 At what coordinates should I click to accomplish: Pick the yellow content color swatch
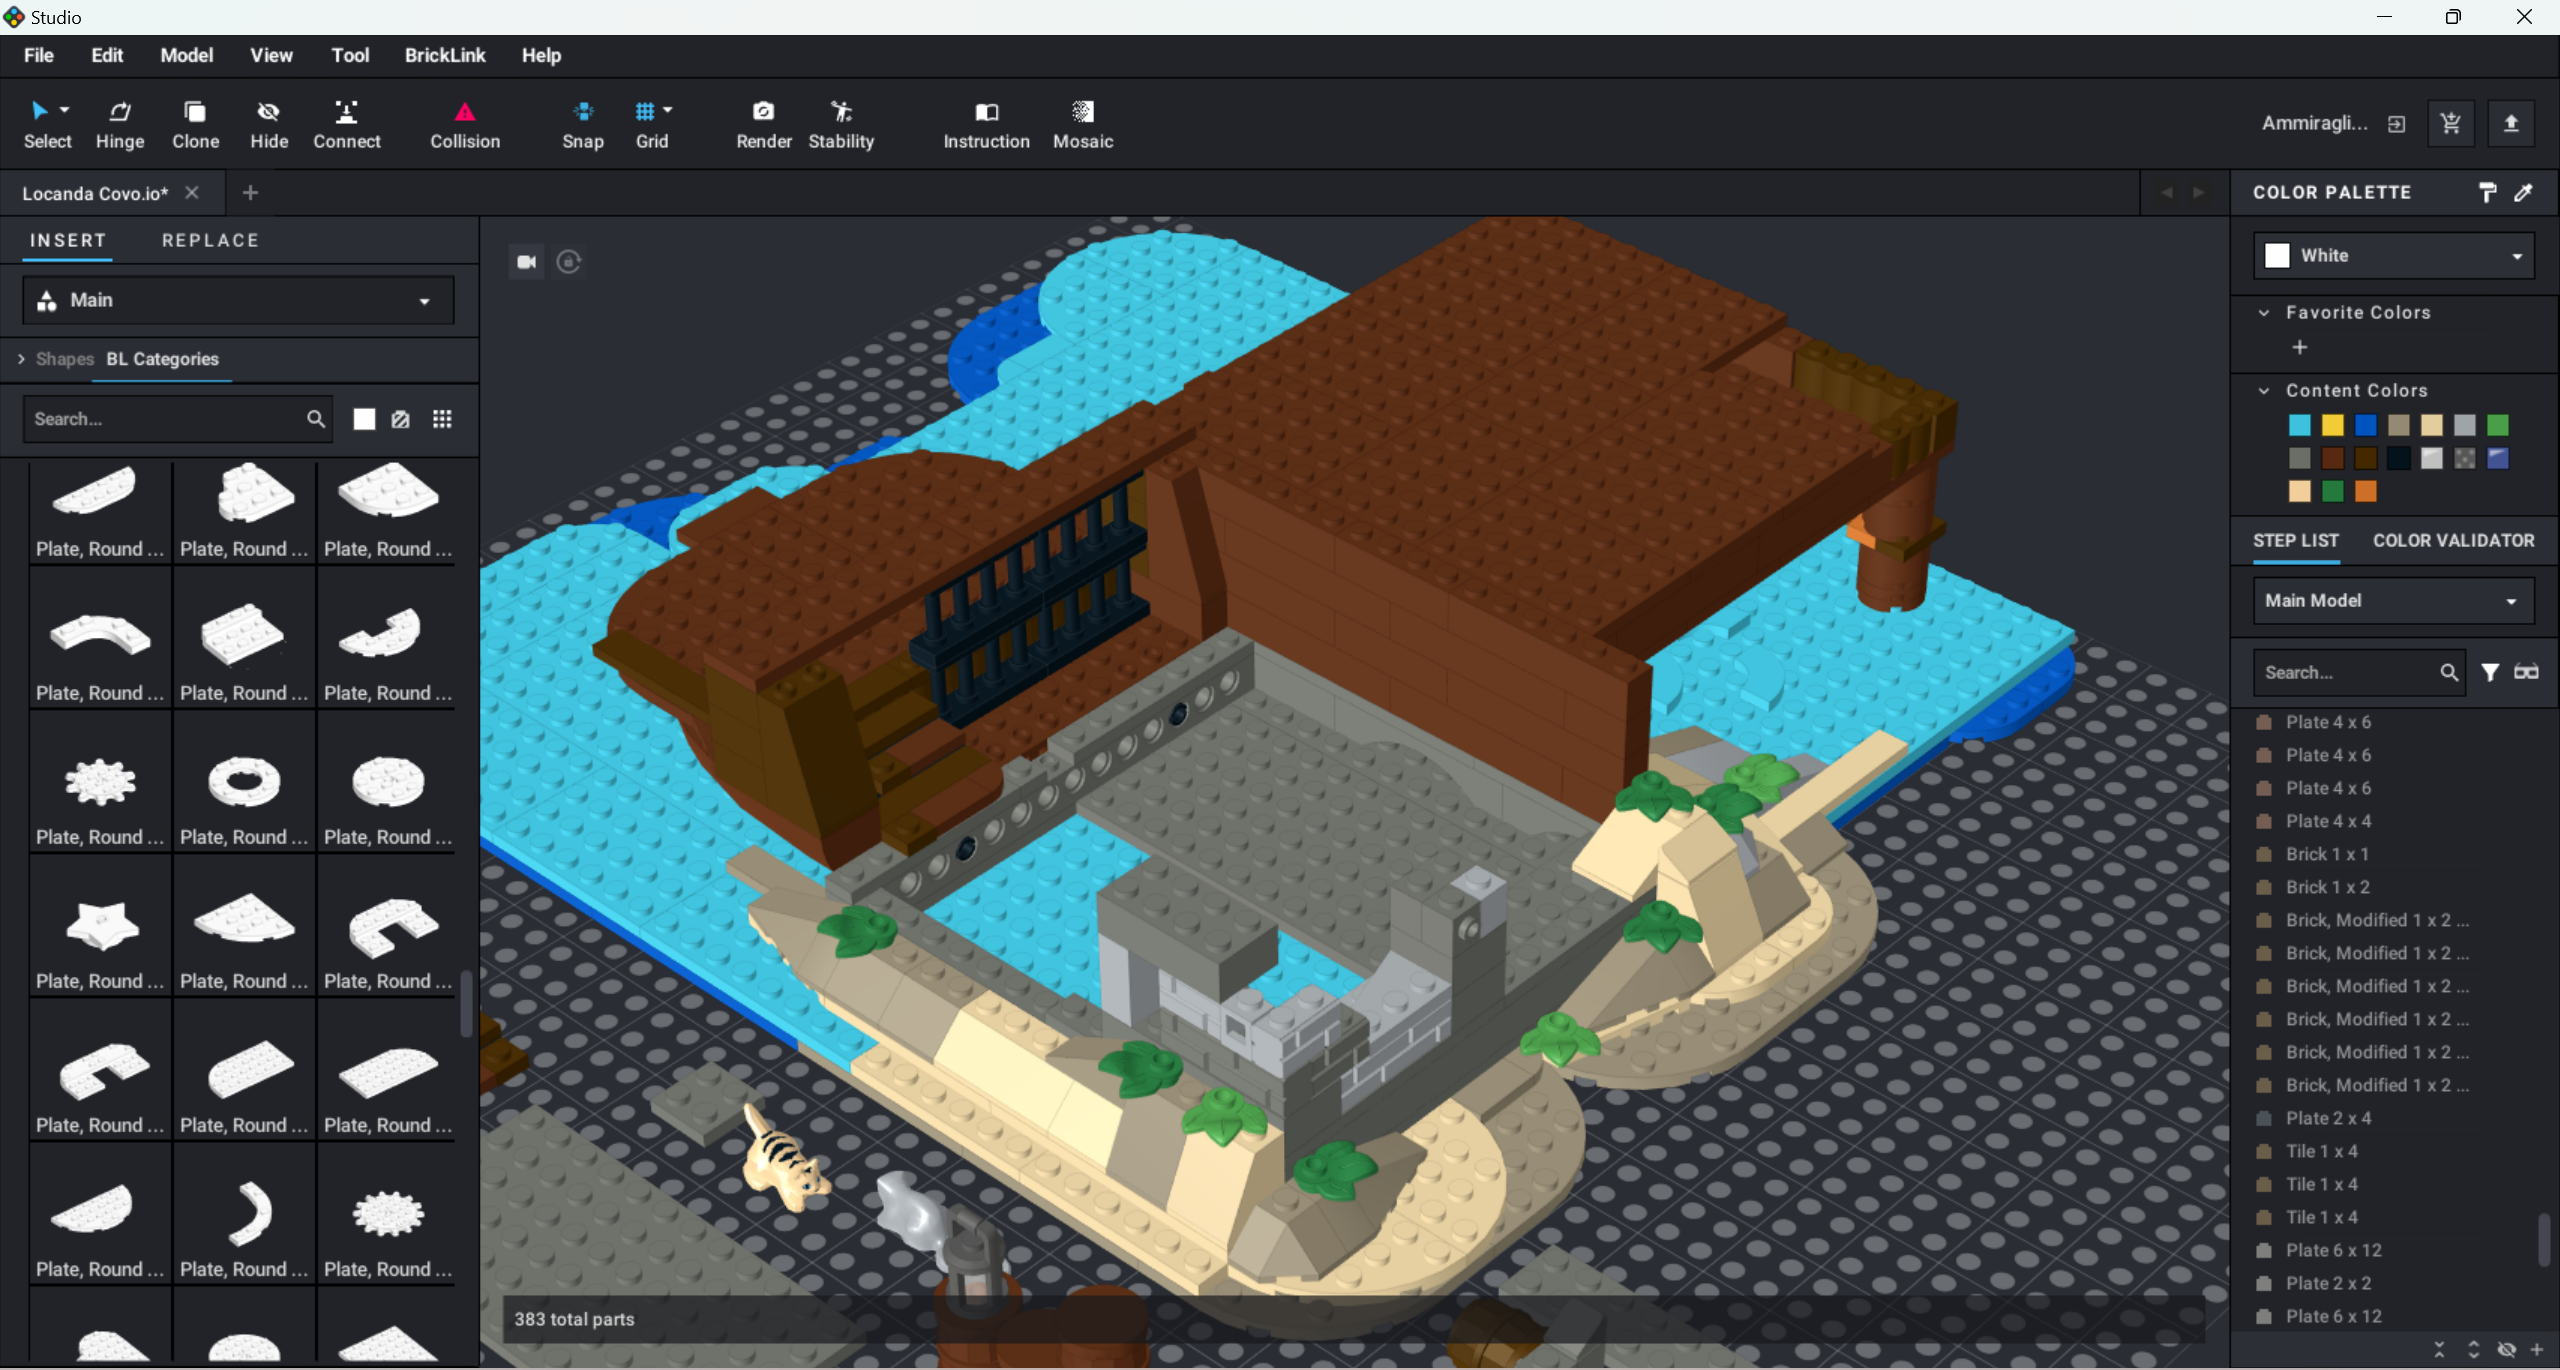tap(2332, 425)
